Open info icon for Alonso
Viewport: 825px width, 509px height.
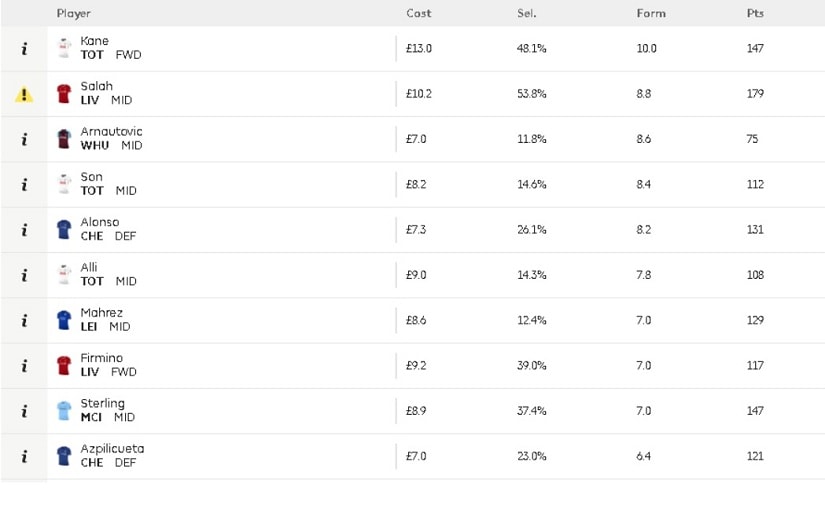coord(24,230)
